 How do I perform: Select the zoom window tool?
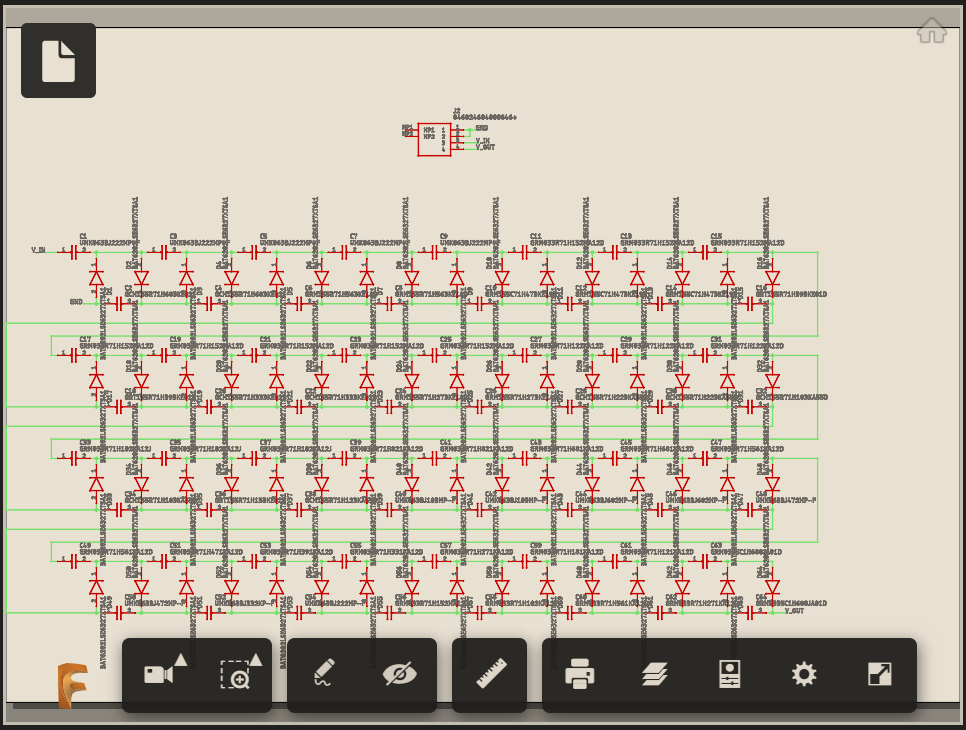click(235, 675)
